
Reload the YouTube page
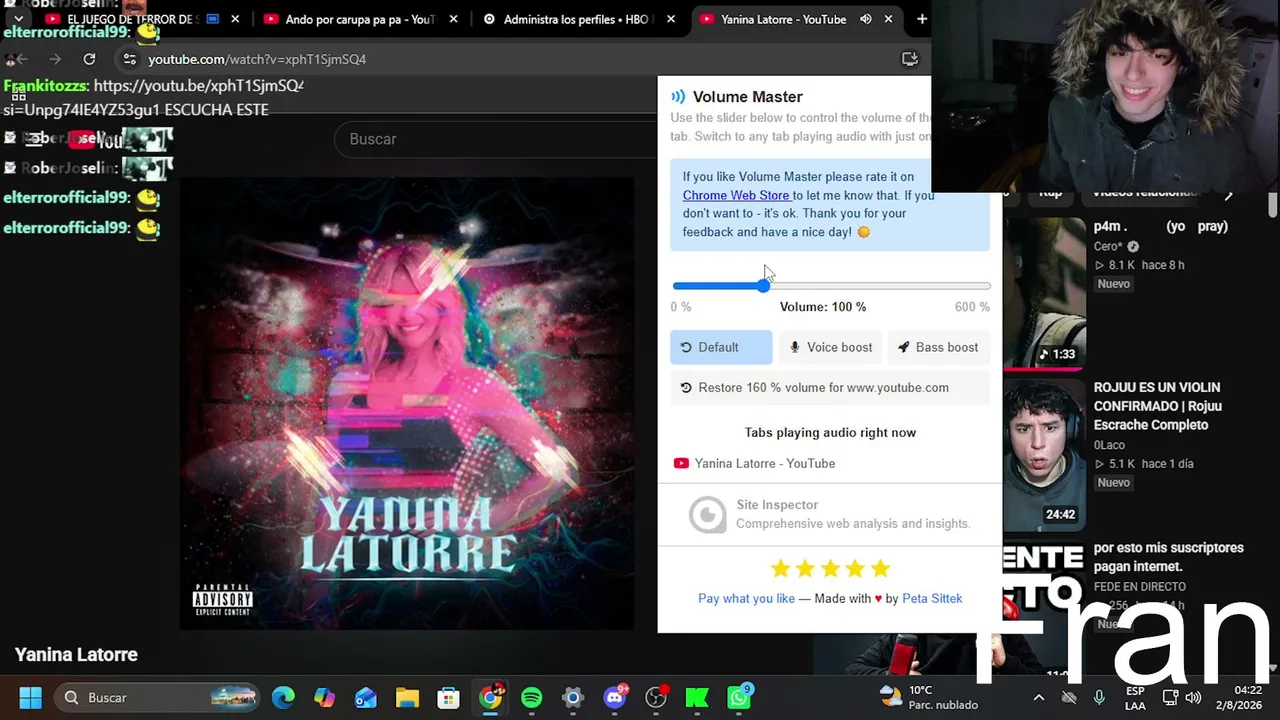click(89, 59)
